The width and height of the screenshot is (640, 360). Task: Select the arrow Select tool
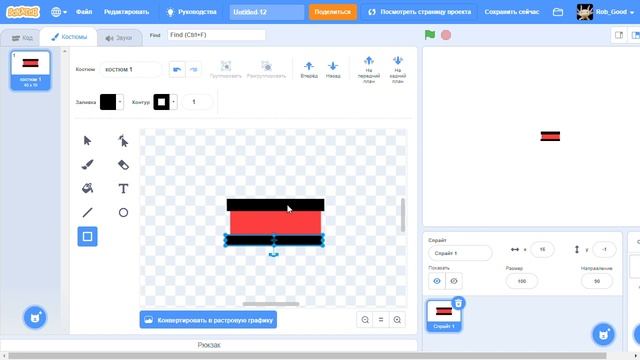87,141
